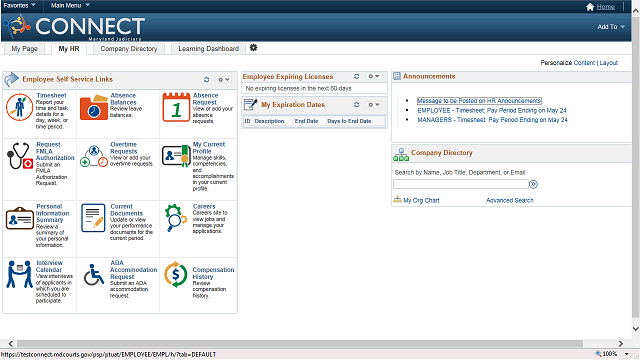640x360 pixels.
Task: Click the ID column header
Action: tap(247, 121)
